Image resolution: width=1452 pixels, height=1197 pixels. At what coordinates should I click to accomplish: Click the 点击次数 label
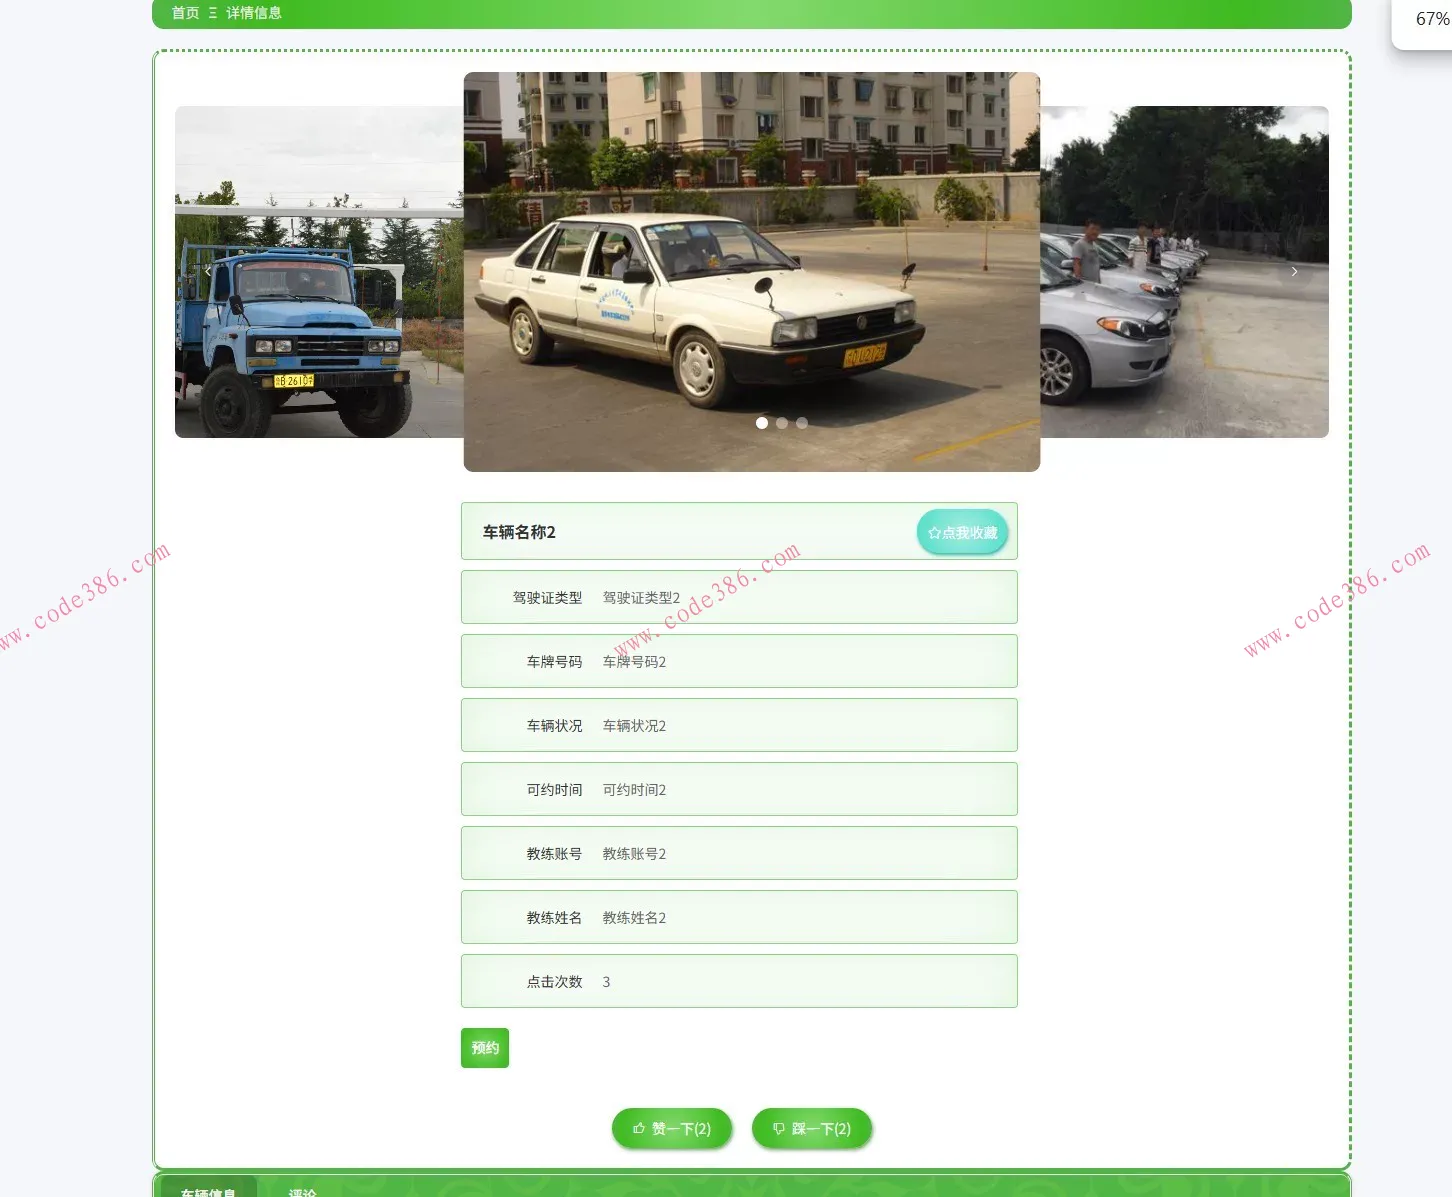click(x=554, y=982)
